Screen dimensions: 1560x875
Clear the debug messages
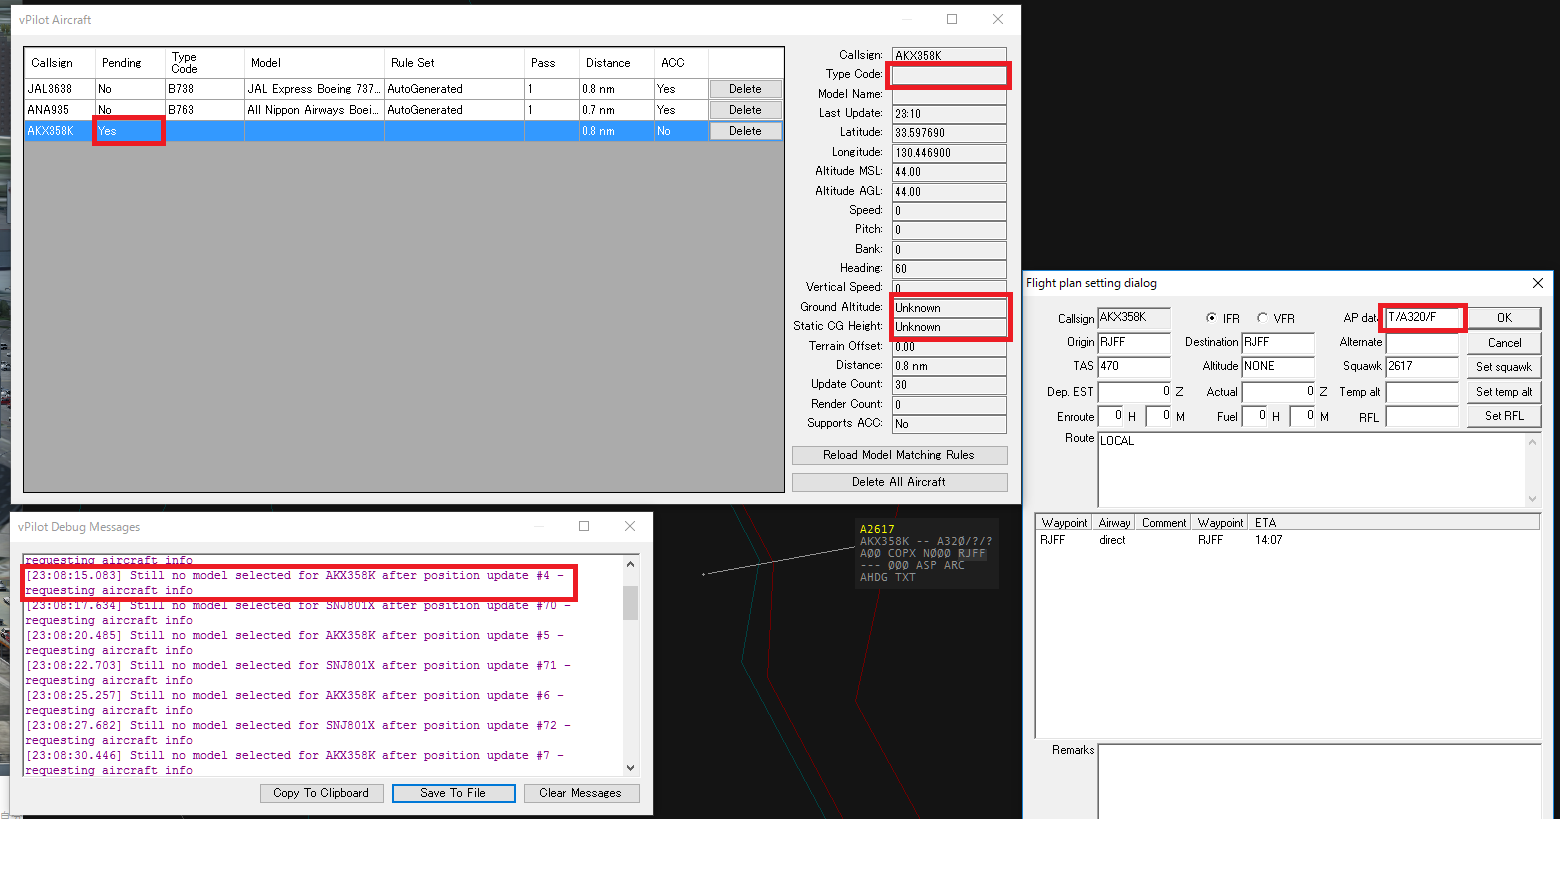(580, 793)
